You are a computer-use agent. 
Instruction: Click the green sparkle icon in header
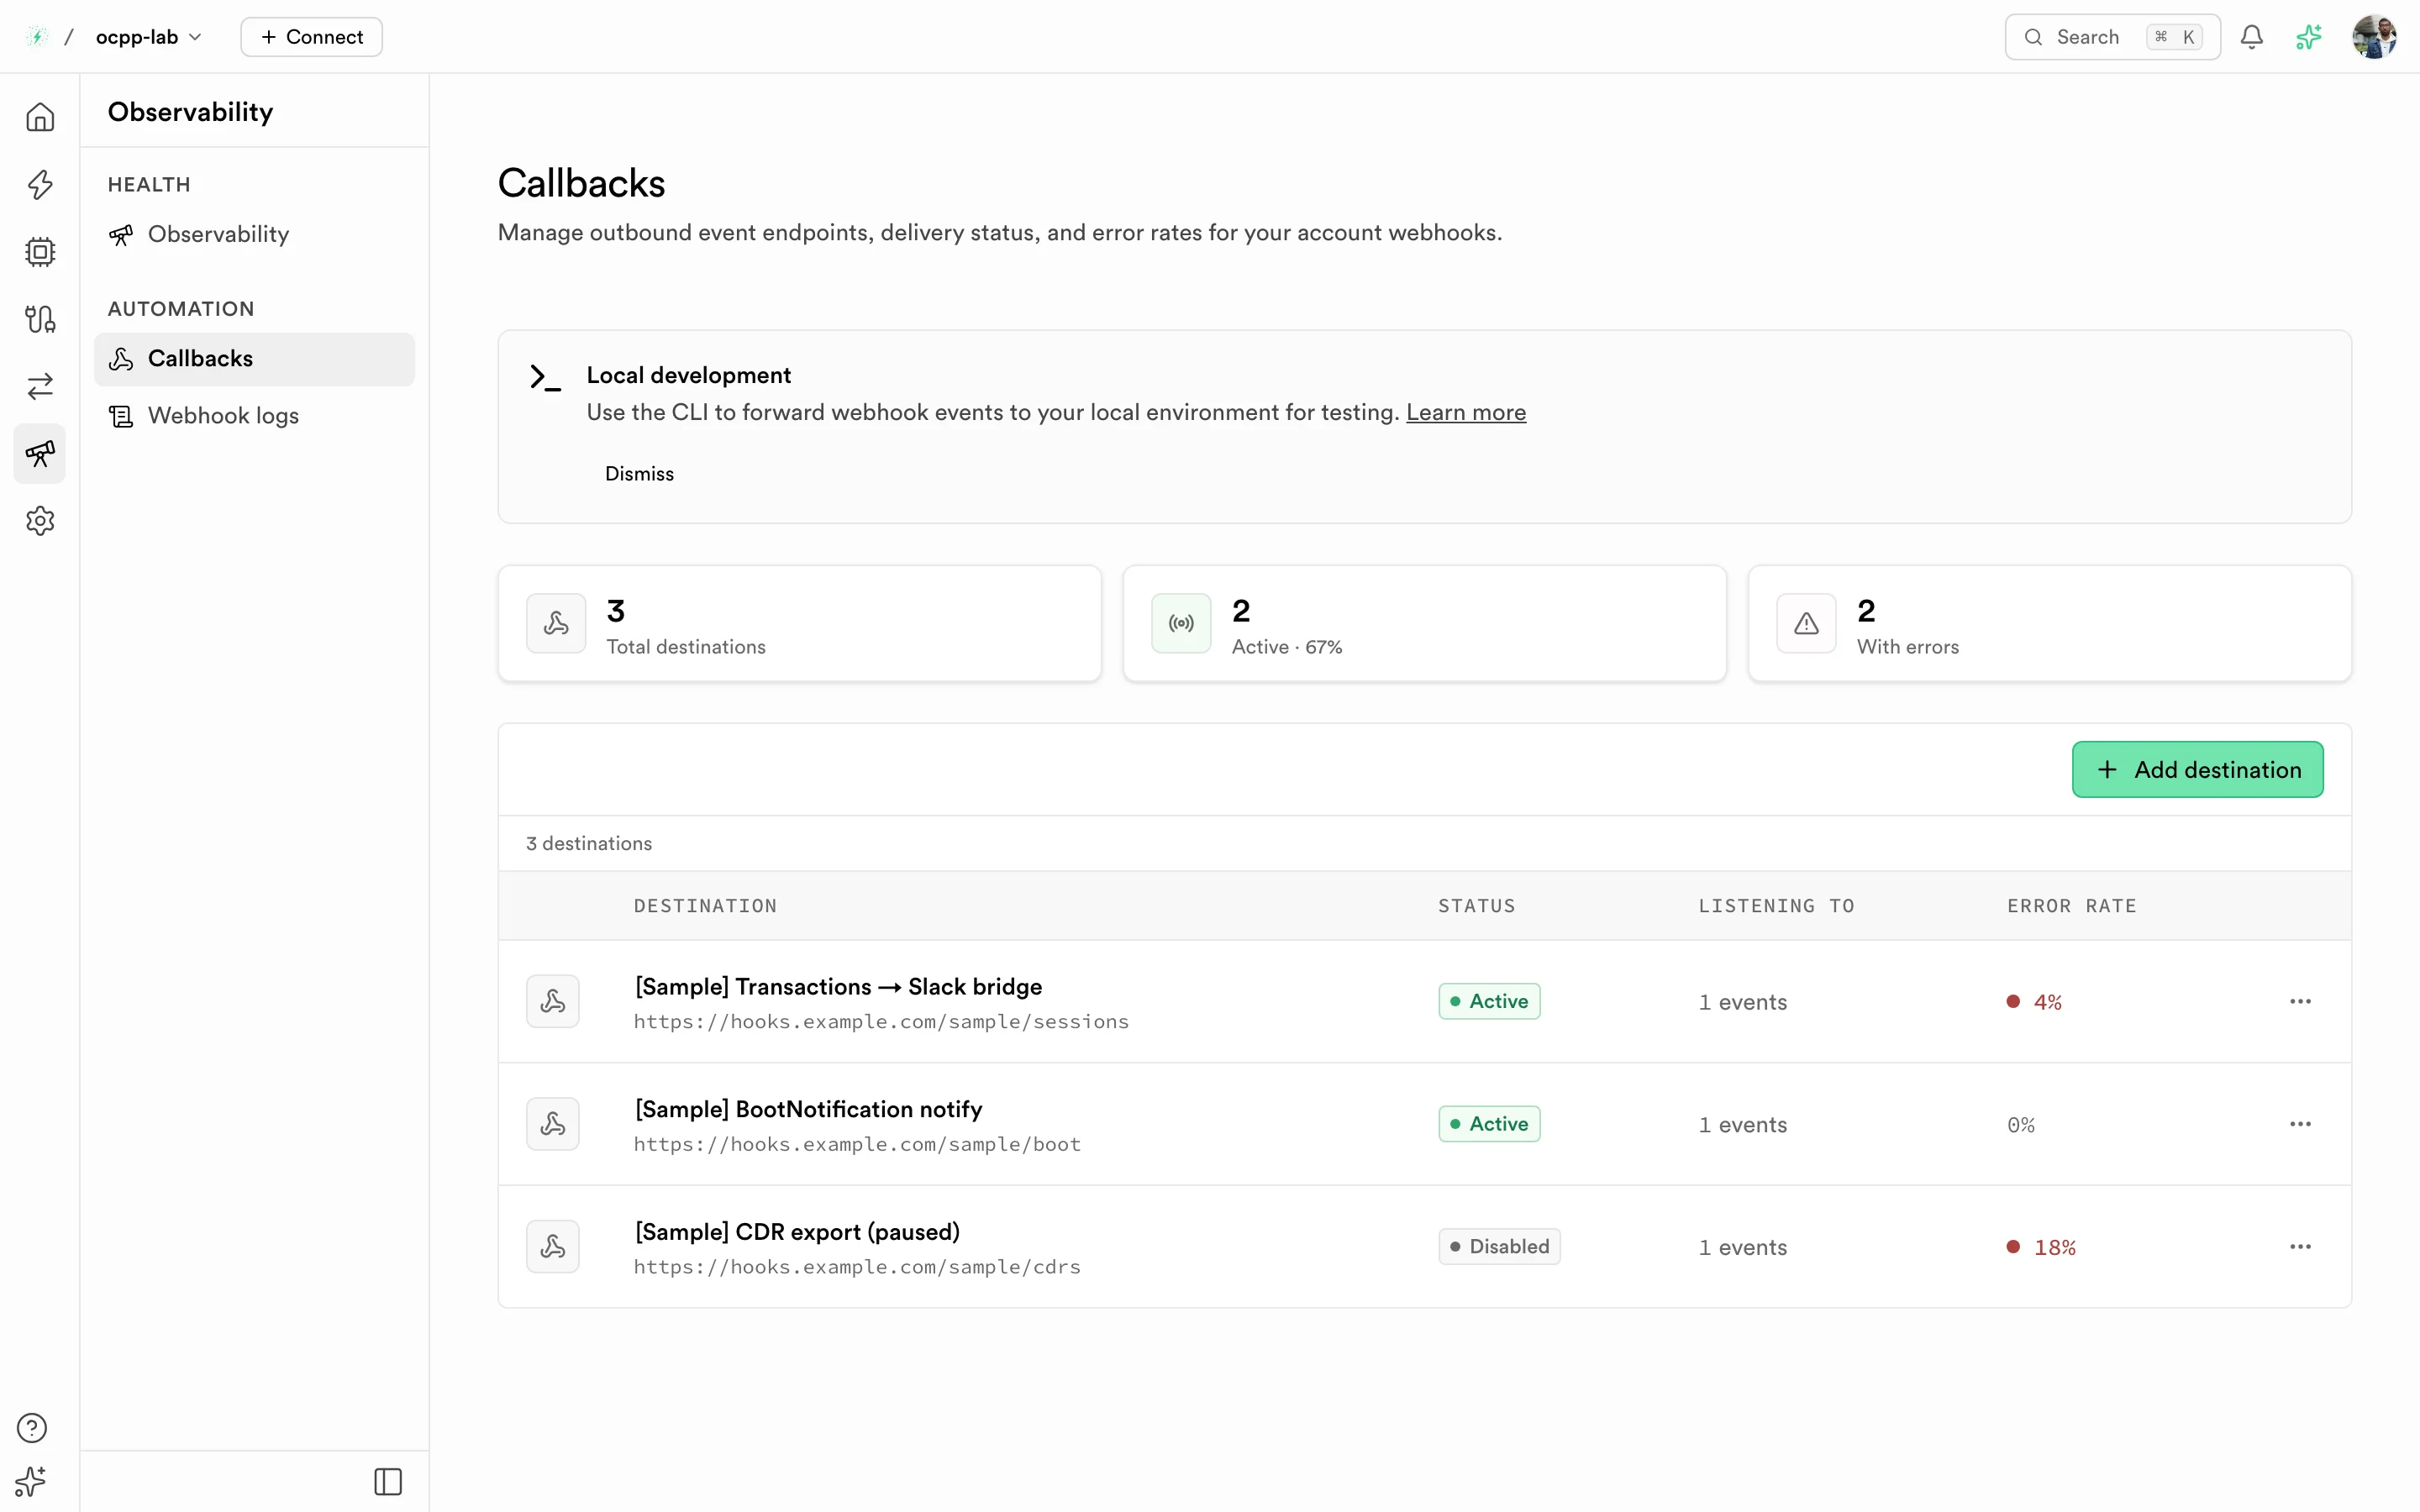pyautogui.click(x=2309, y=37)
